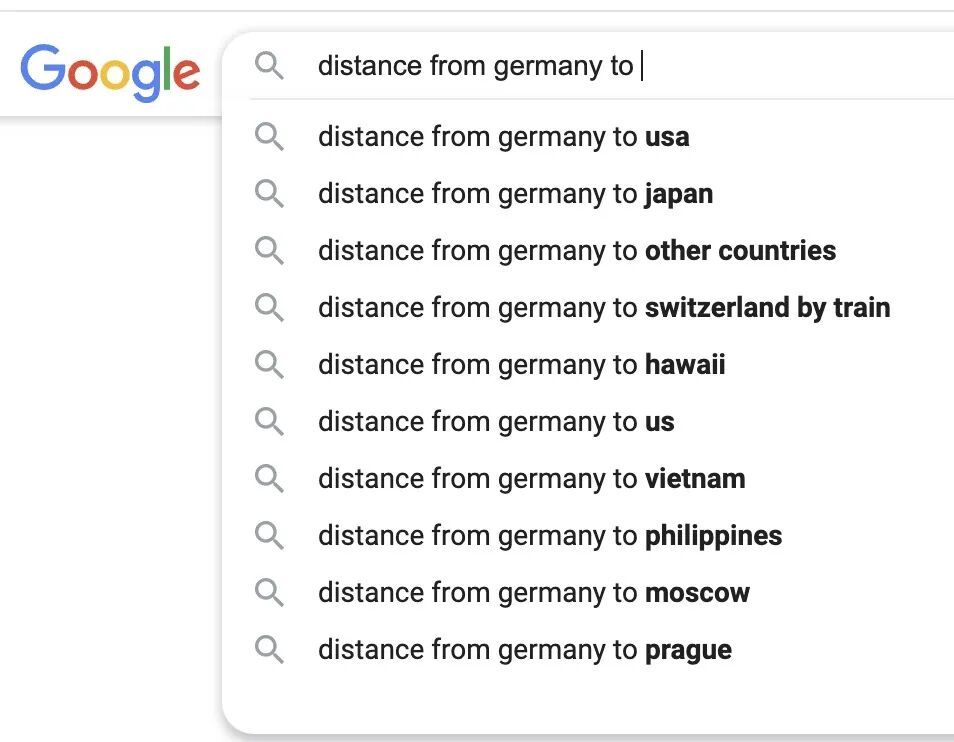
Task: Click the Google logo
Action: click(110, 70)
